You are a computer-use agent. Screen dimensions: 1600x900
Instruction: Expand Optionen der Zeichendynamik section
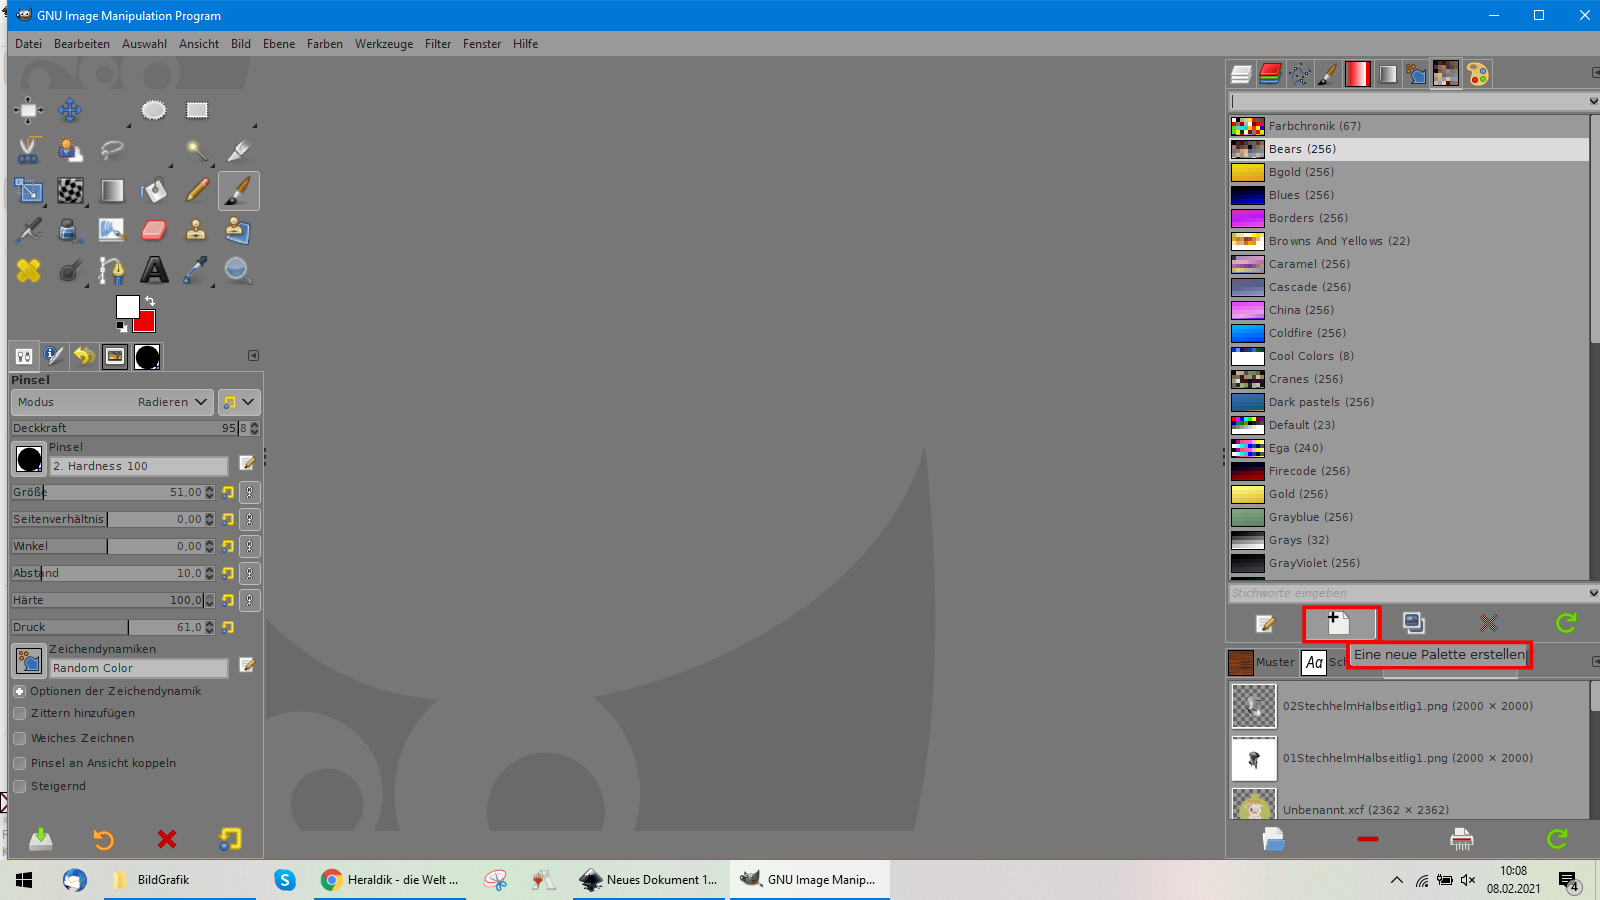point(19,691)
